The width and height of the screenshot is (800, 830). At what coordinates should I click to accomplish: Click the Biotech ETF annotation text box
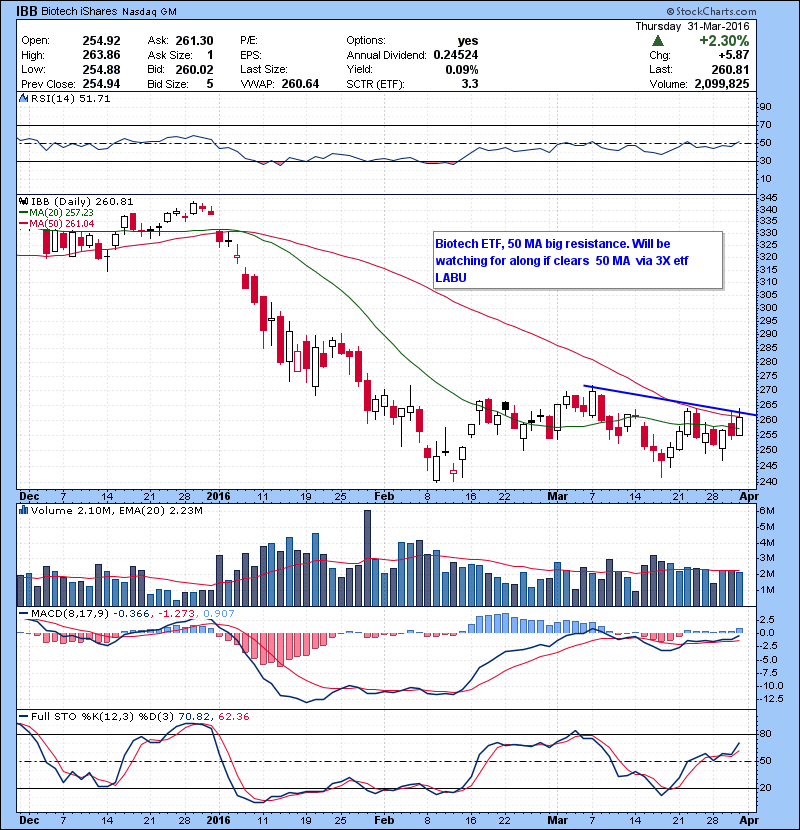click(x=578, y=260)
